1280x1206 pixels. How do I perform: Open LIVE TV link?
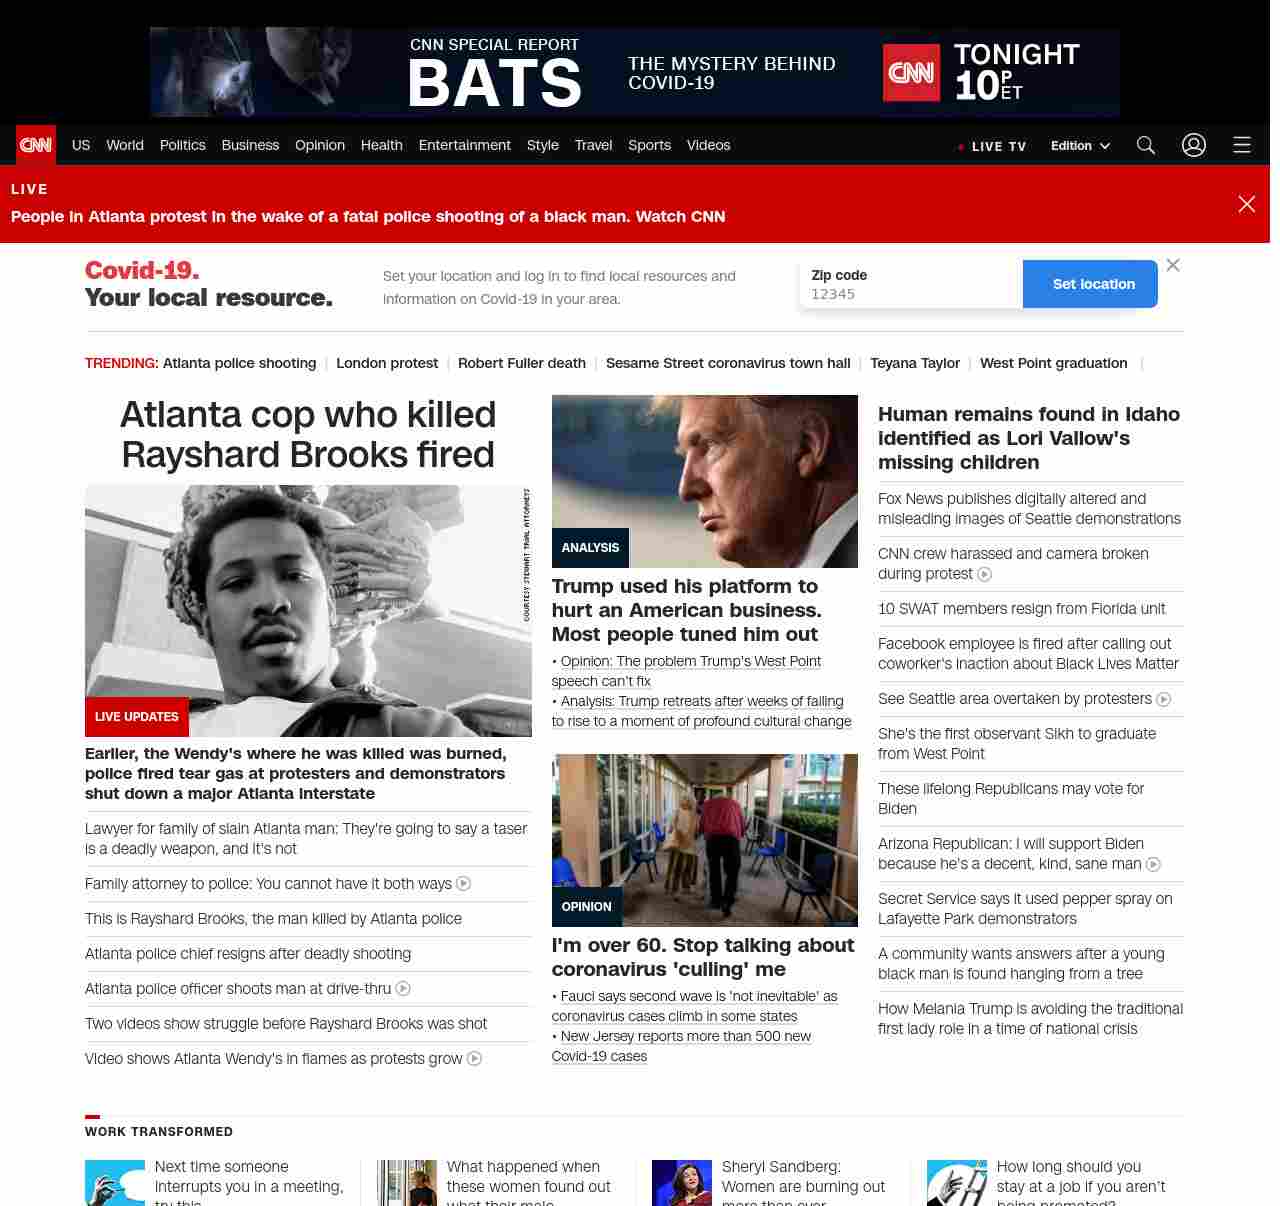[992, 146]
